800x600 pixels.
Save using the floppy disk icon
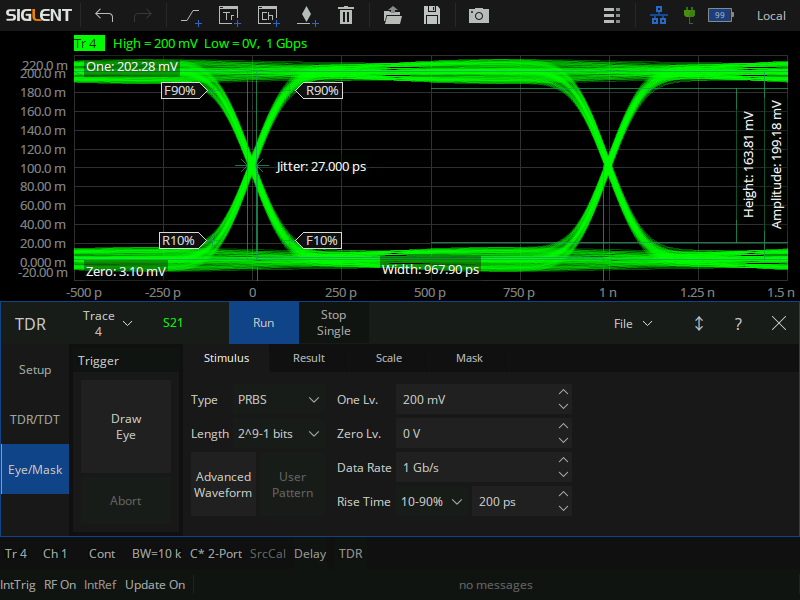[432, 15]
